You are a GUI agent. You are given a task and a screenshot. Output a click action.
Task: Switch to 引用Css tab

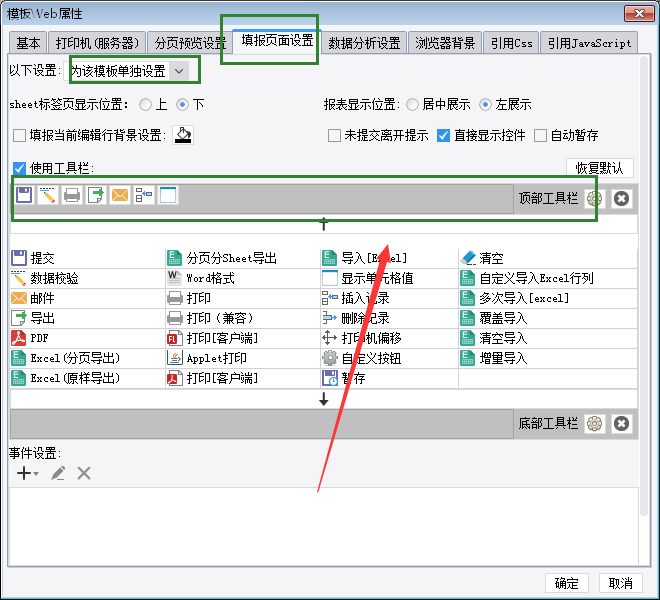[x=511, y=43]
